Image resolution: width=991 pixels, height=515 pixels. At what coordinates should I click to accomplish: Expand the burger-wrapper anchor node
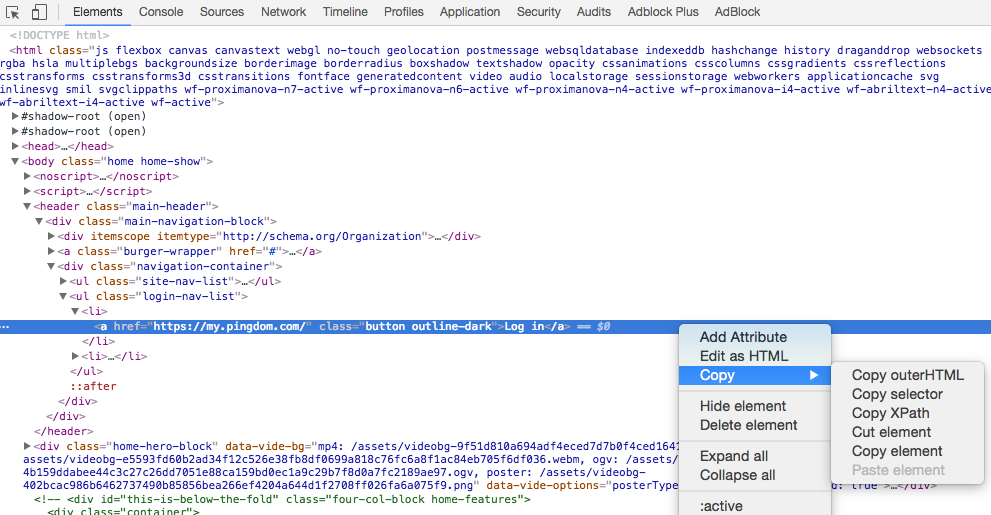tap(52, 251)
